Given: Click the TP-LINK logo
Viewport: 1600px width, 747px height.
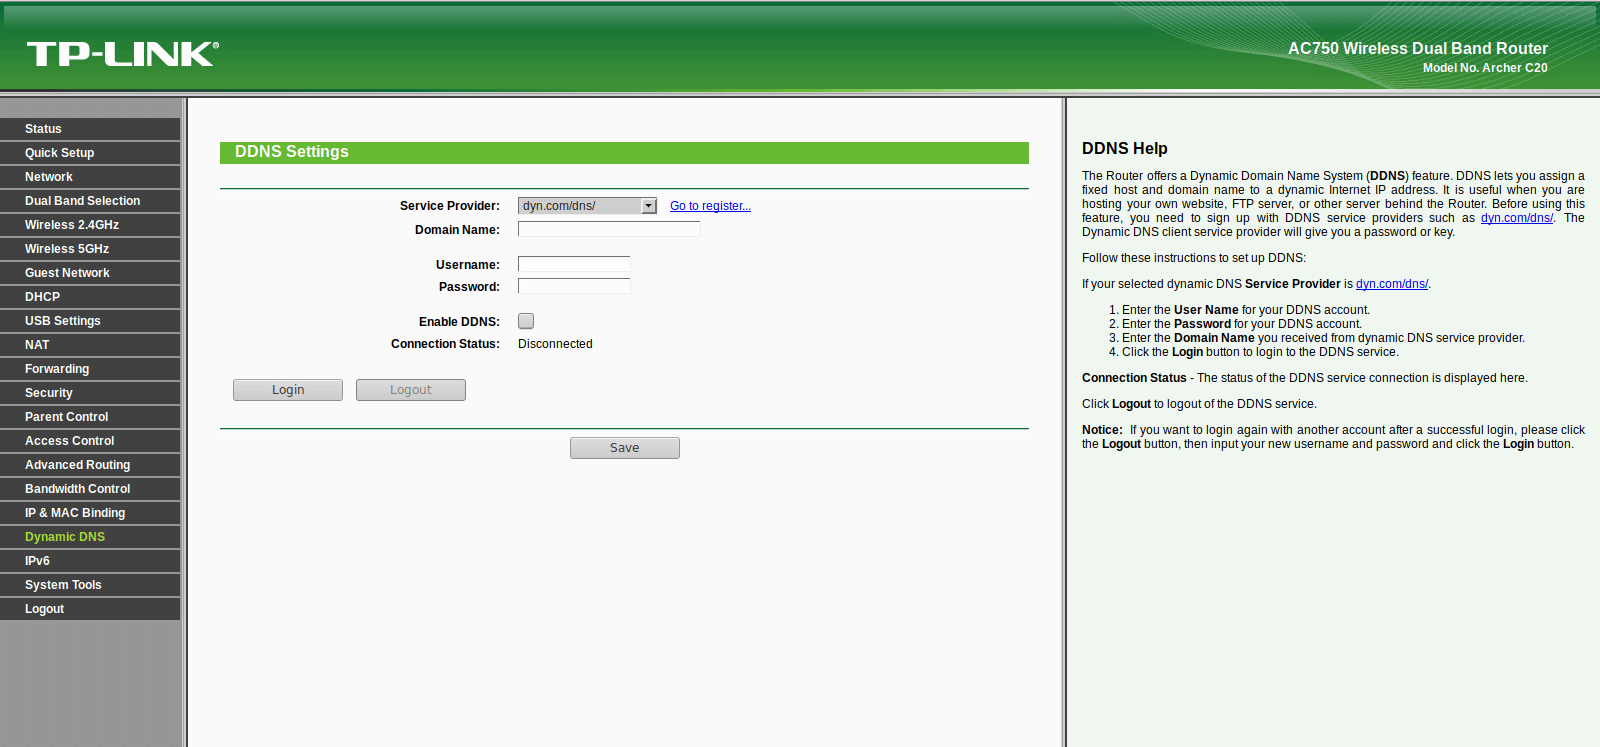Looking at the screenshot, I should 122,54.
